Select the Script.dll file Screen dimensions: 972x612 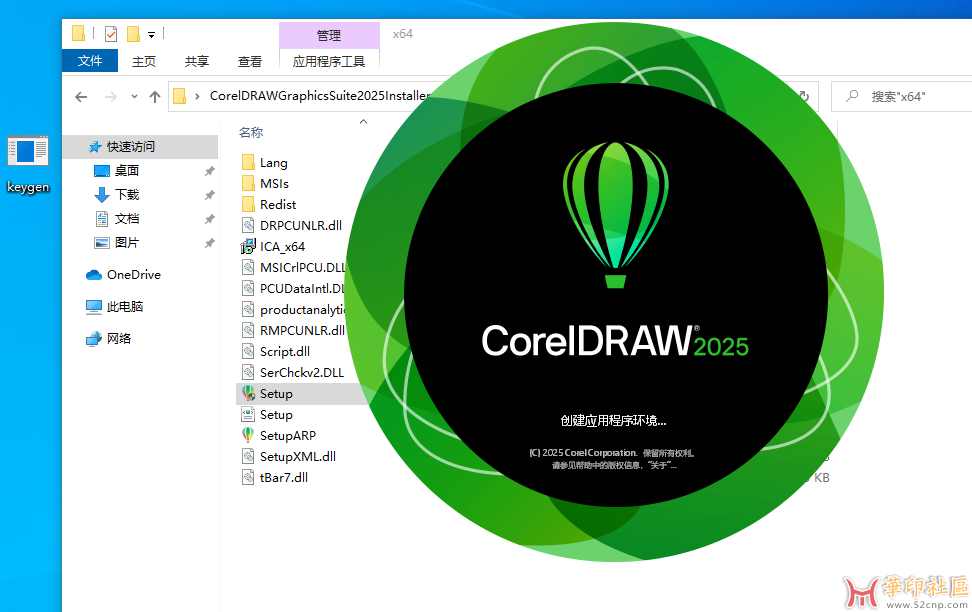point(285,352)
